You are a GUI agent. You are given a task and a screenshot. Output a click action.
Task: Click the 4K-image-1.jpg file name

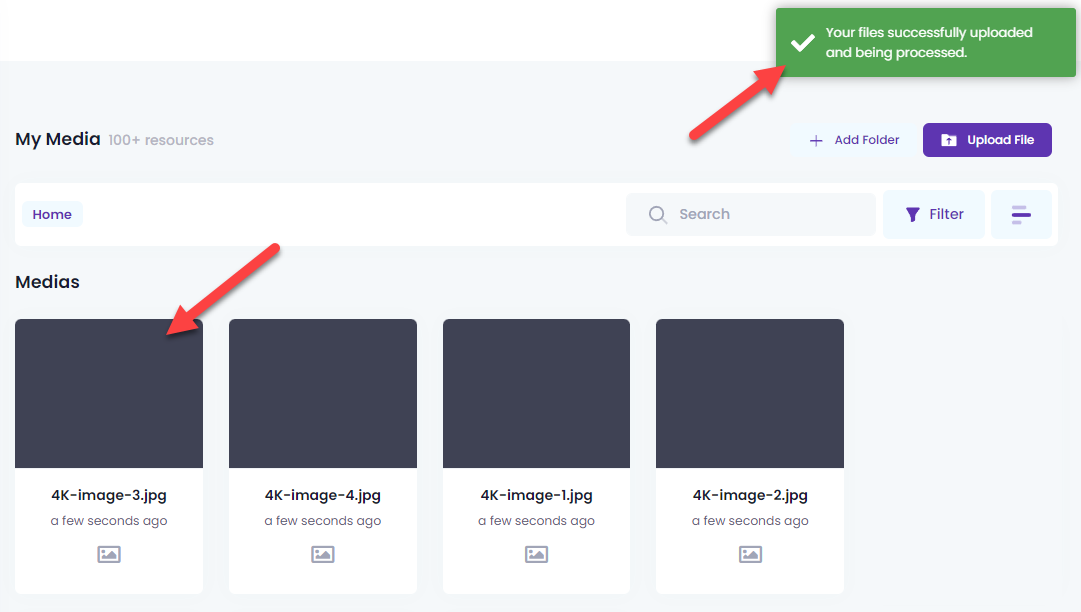point(536,496)
